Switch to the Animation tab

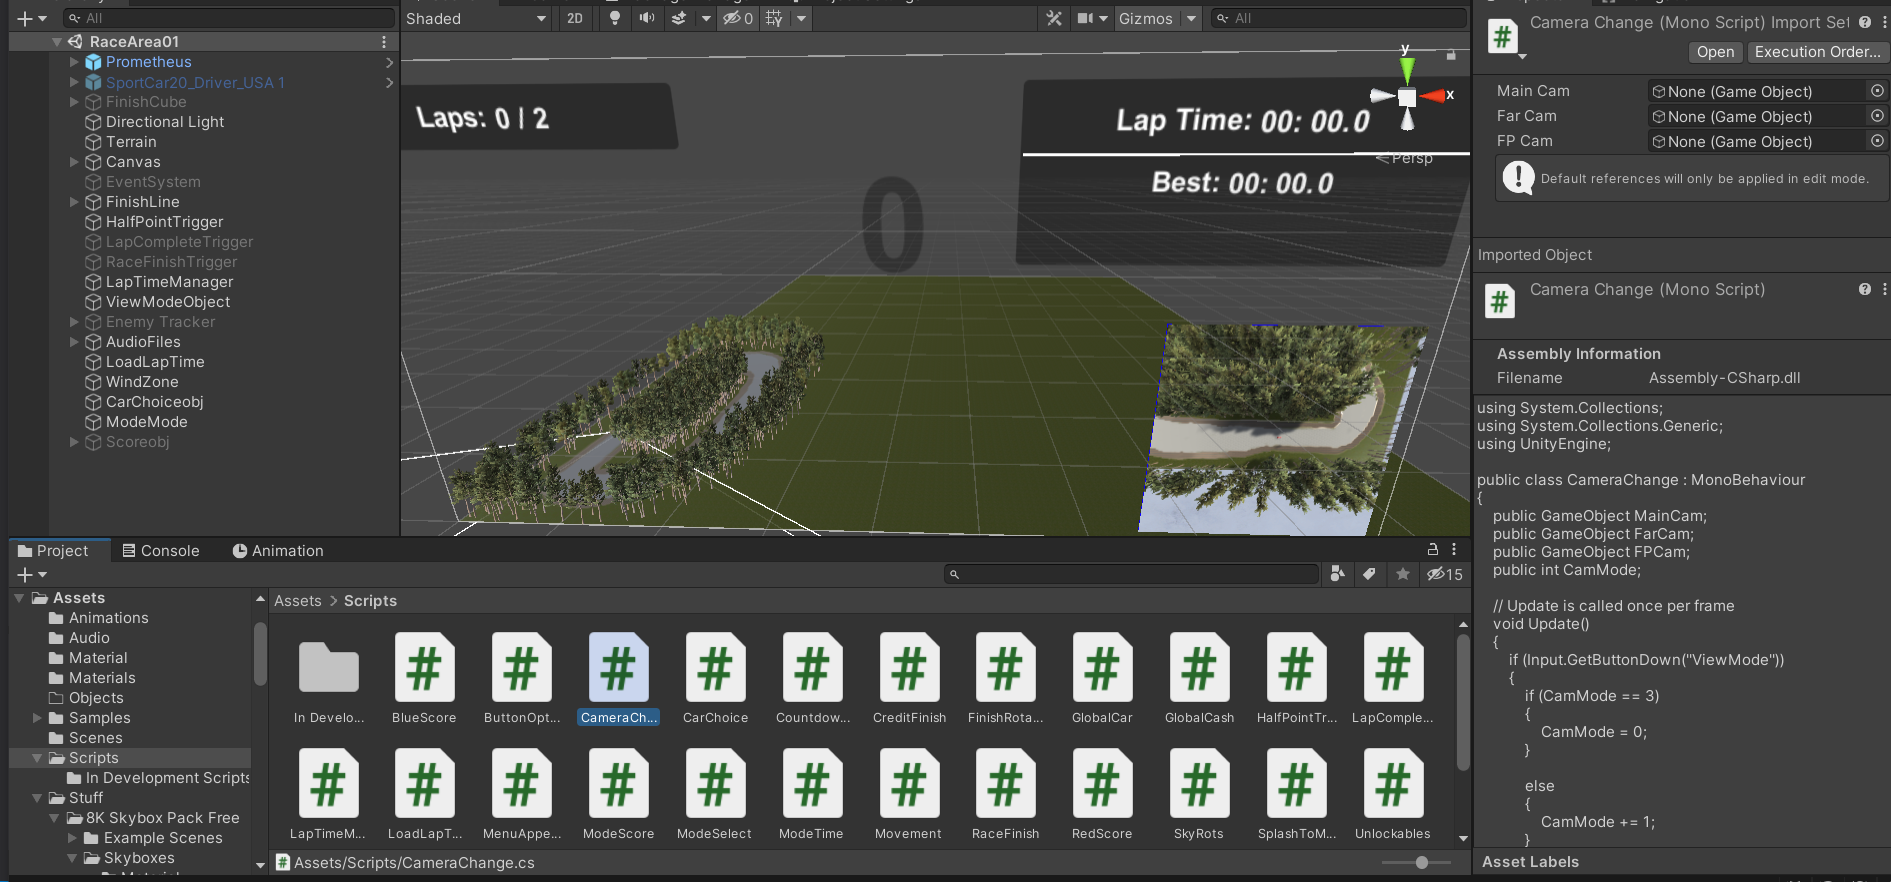(278, 551)
